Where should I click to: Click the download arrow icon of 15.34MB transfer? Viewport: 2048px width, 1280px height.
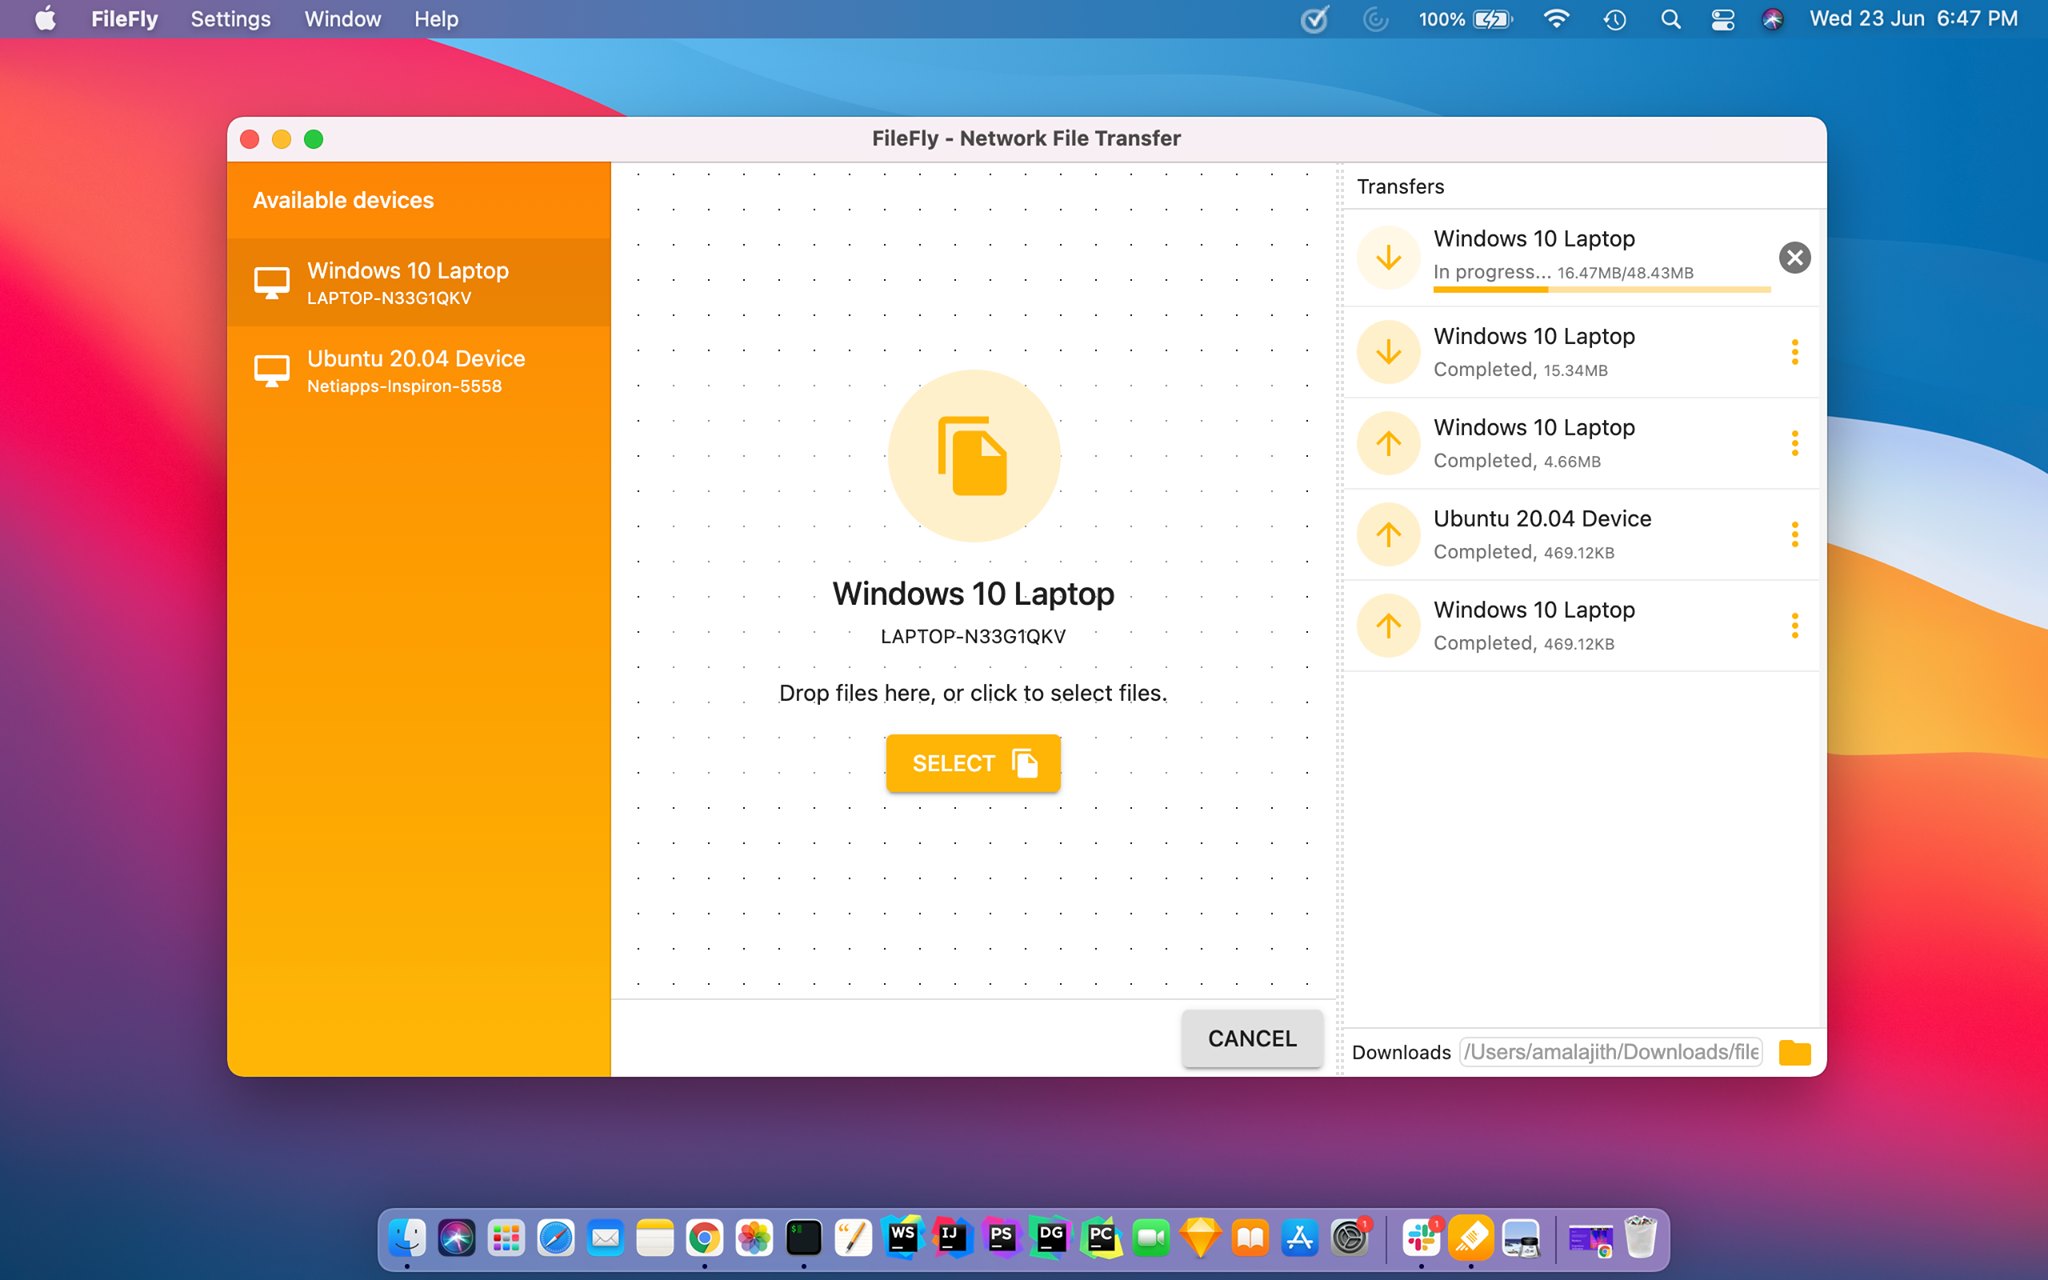pos(1388,352)
